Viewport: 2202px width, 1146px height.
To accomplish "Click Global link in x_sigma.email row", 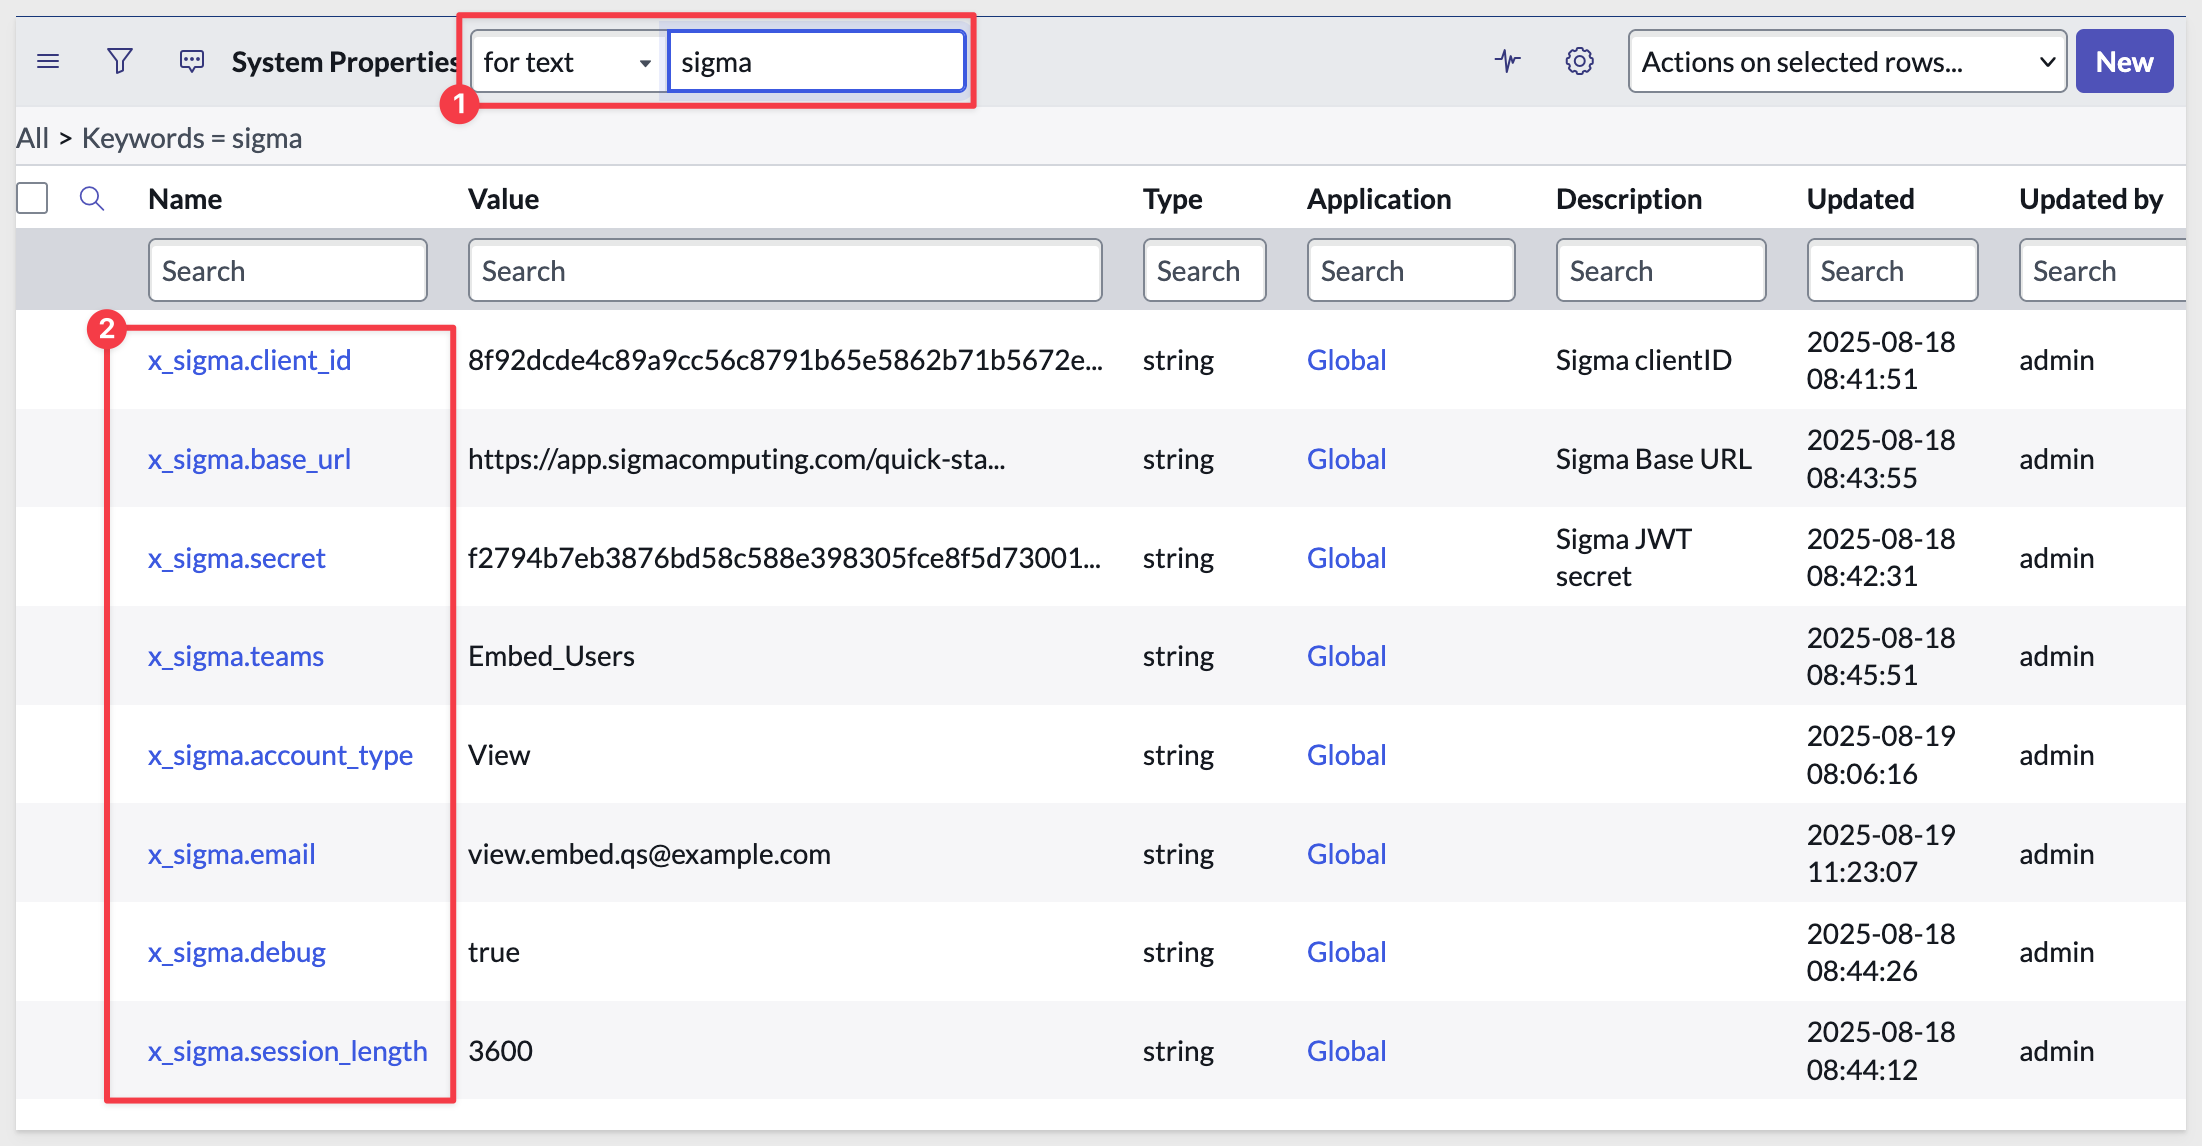I will point(1347,854).
